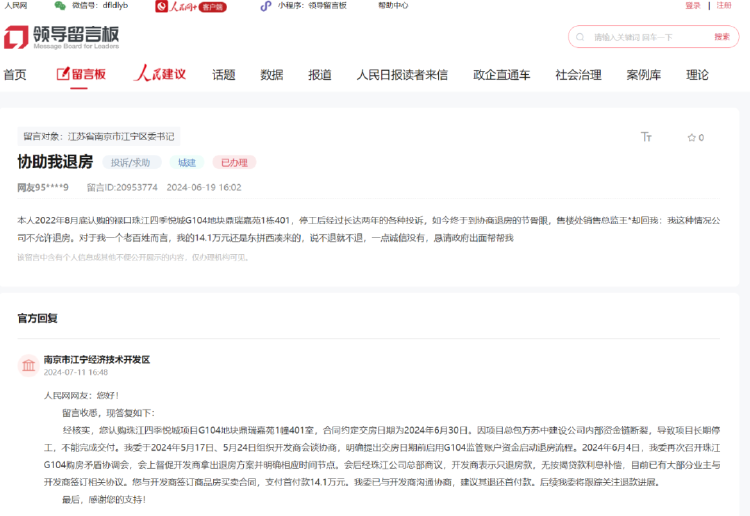Click the 登录 link at top right
Screen dimensions: 750x516
[x=693, y=5]
